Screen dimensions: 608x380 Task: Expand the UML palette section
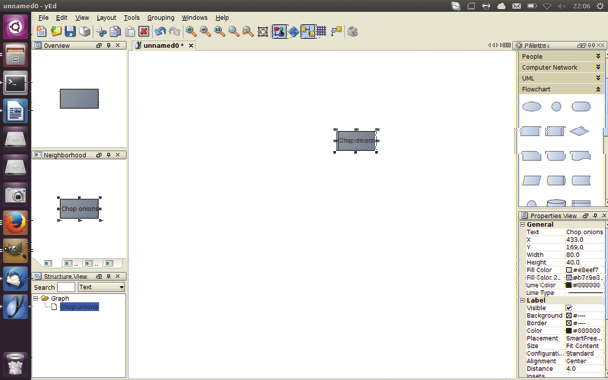(561, 78)
